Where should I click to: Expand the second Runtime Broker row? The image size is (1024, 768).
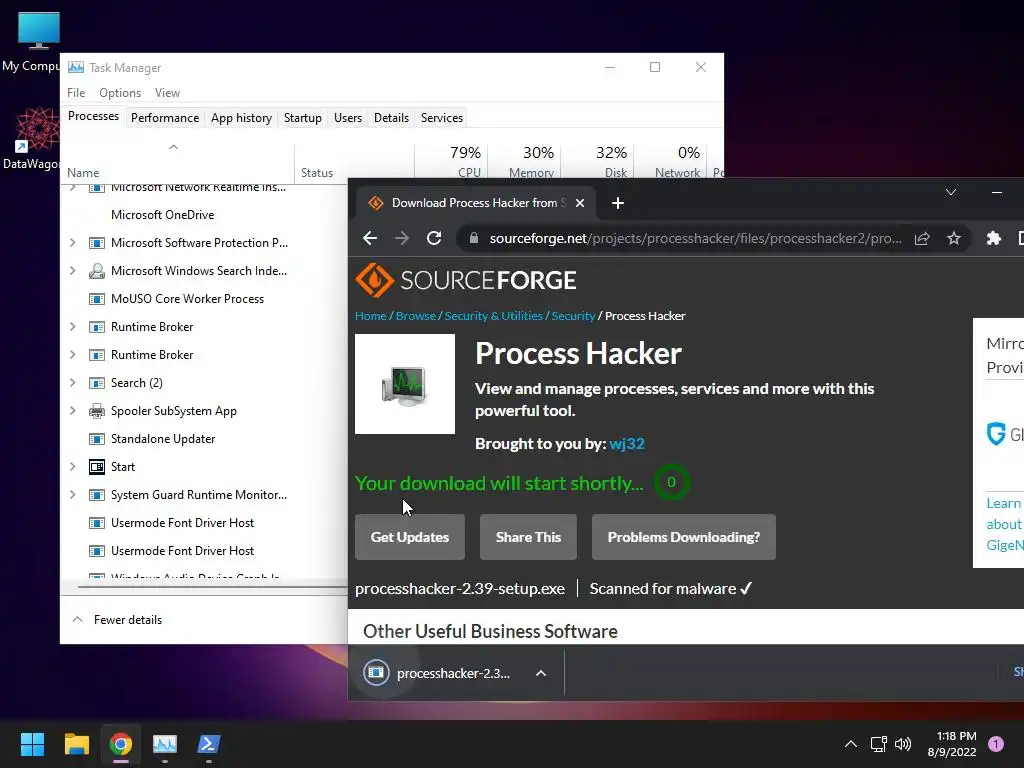(72, 355)
